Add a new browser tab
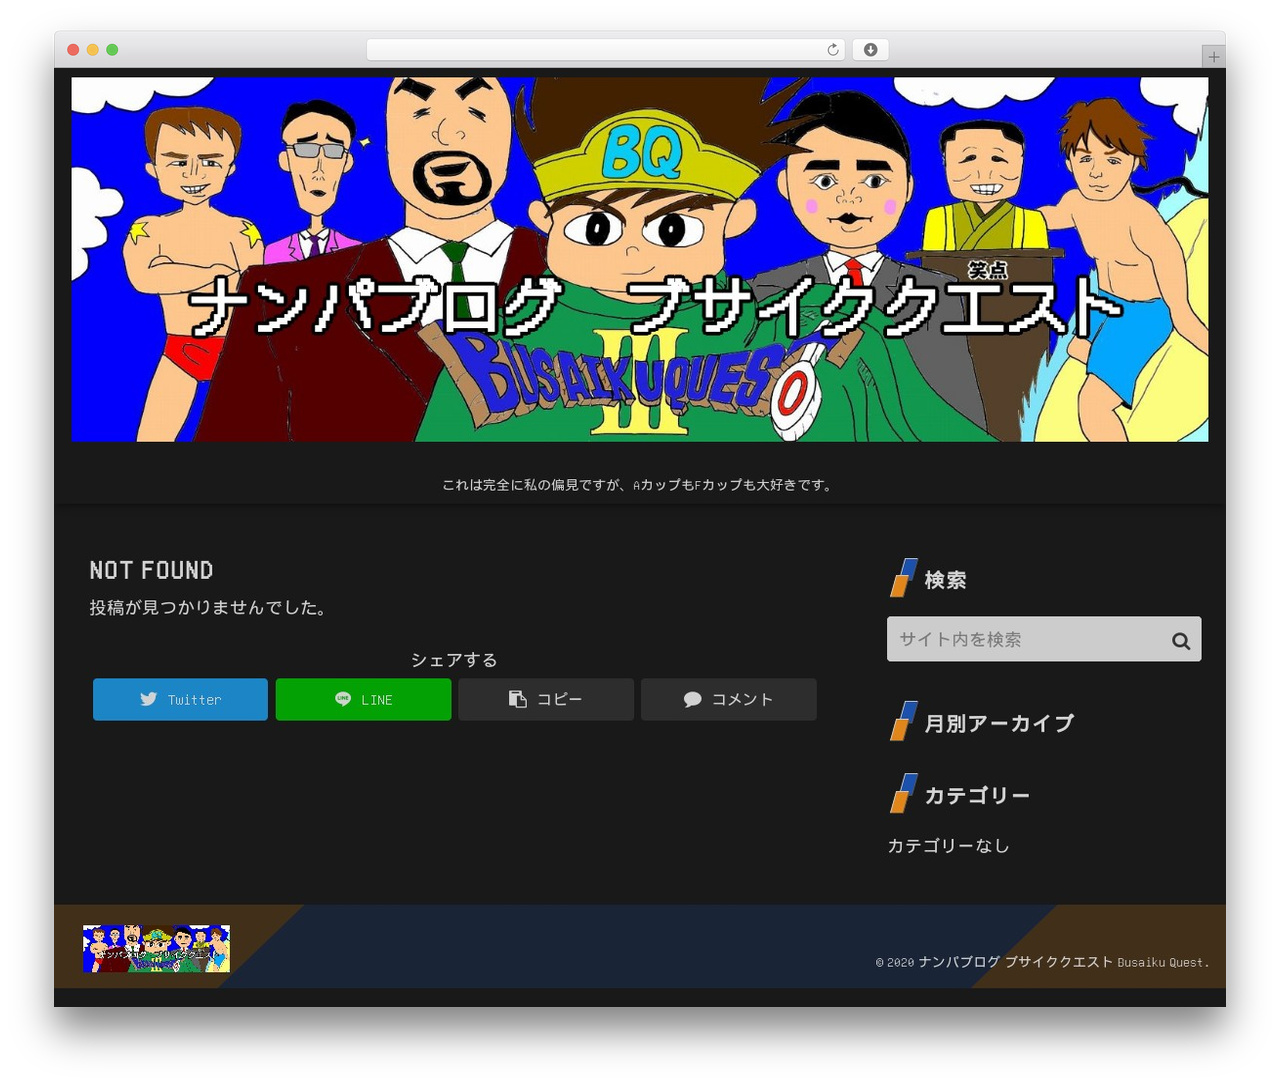The height and width of the screenshot is (1084, 1280). coord(1213,57)
